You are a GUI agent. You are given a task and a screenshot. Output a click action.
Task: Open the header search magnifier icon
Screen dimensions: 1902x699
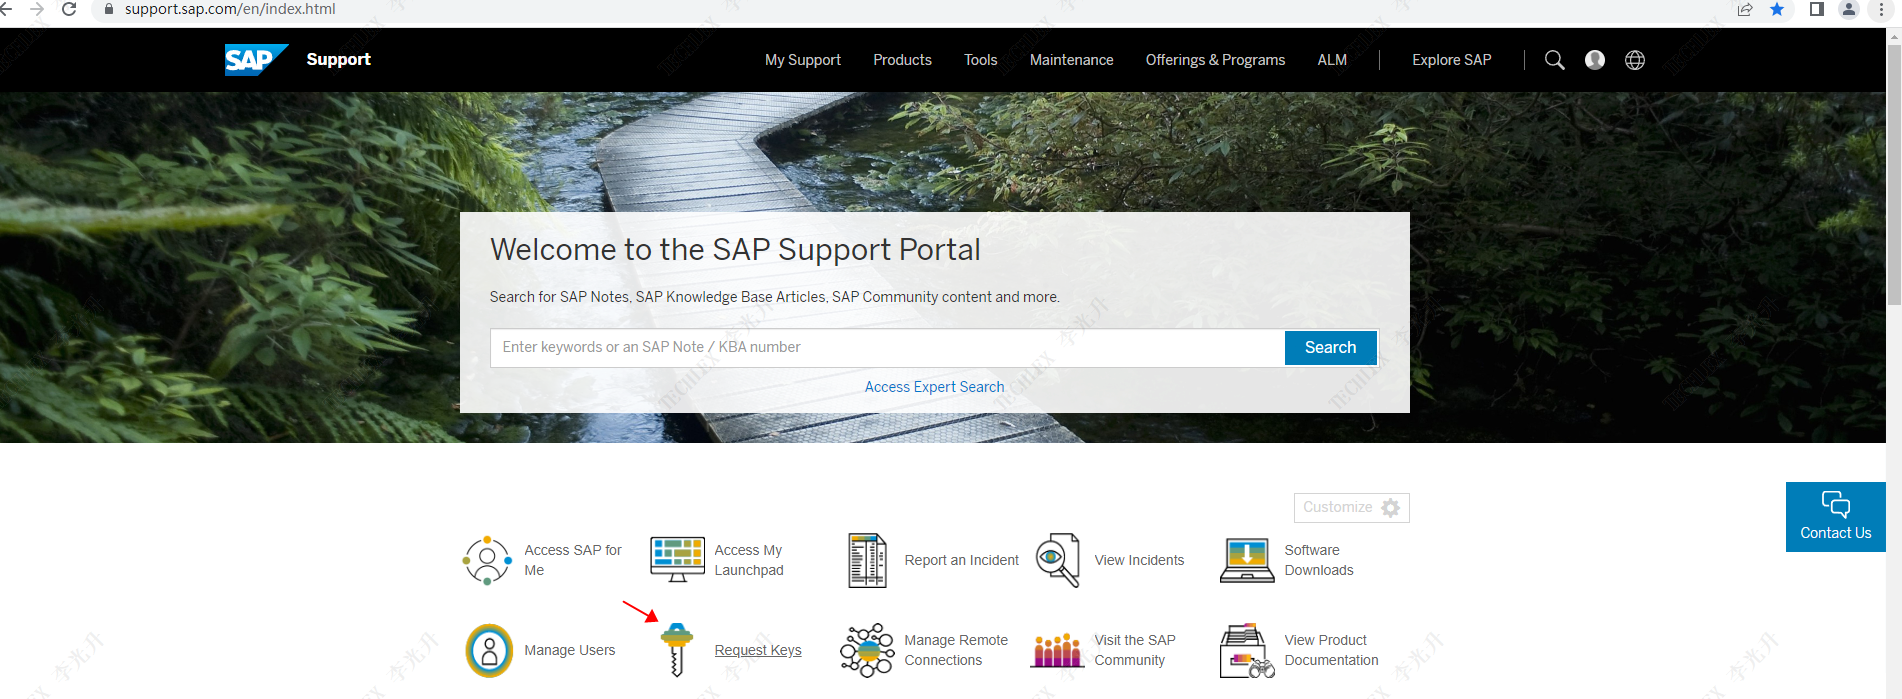1554,60
